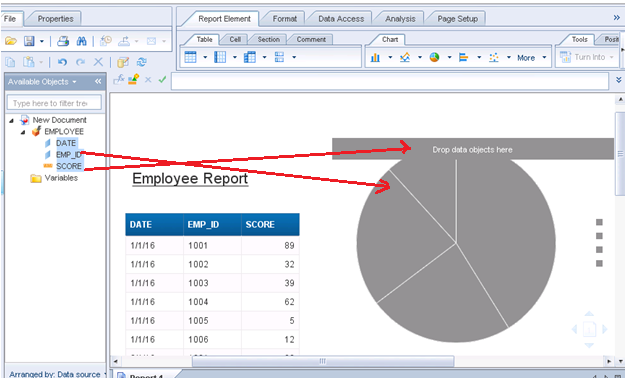The height and width of the screenshot is (380, 628).
Task: Click the horizontal scrollbar thumb
Action: pos(323,361)
